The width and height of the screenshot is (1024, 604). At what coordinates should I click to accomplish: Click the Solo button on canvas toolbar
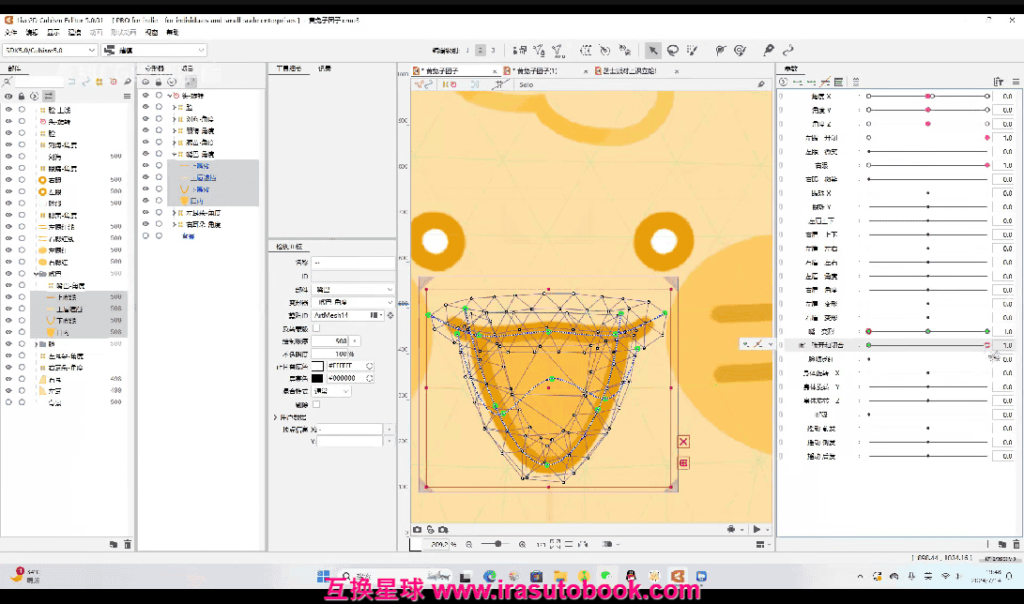[526, 84]
